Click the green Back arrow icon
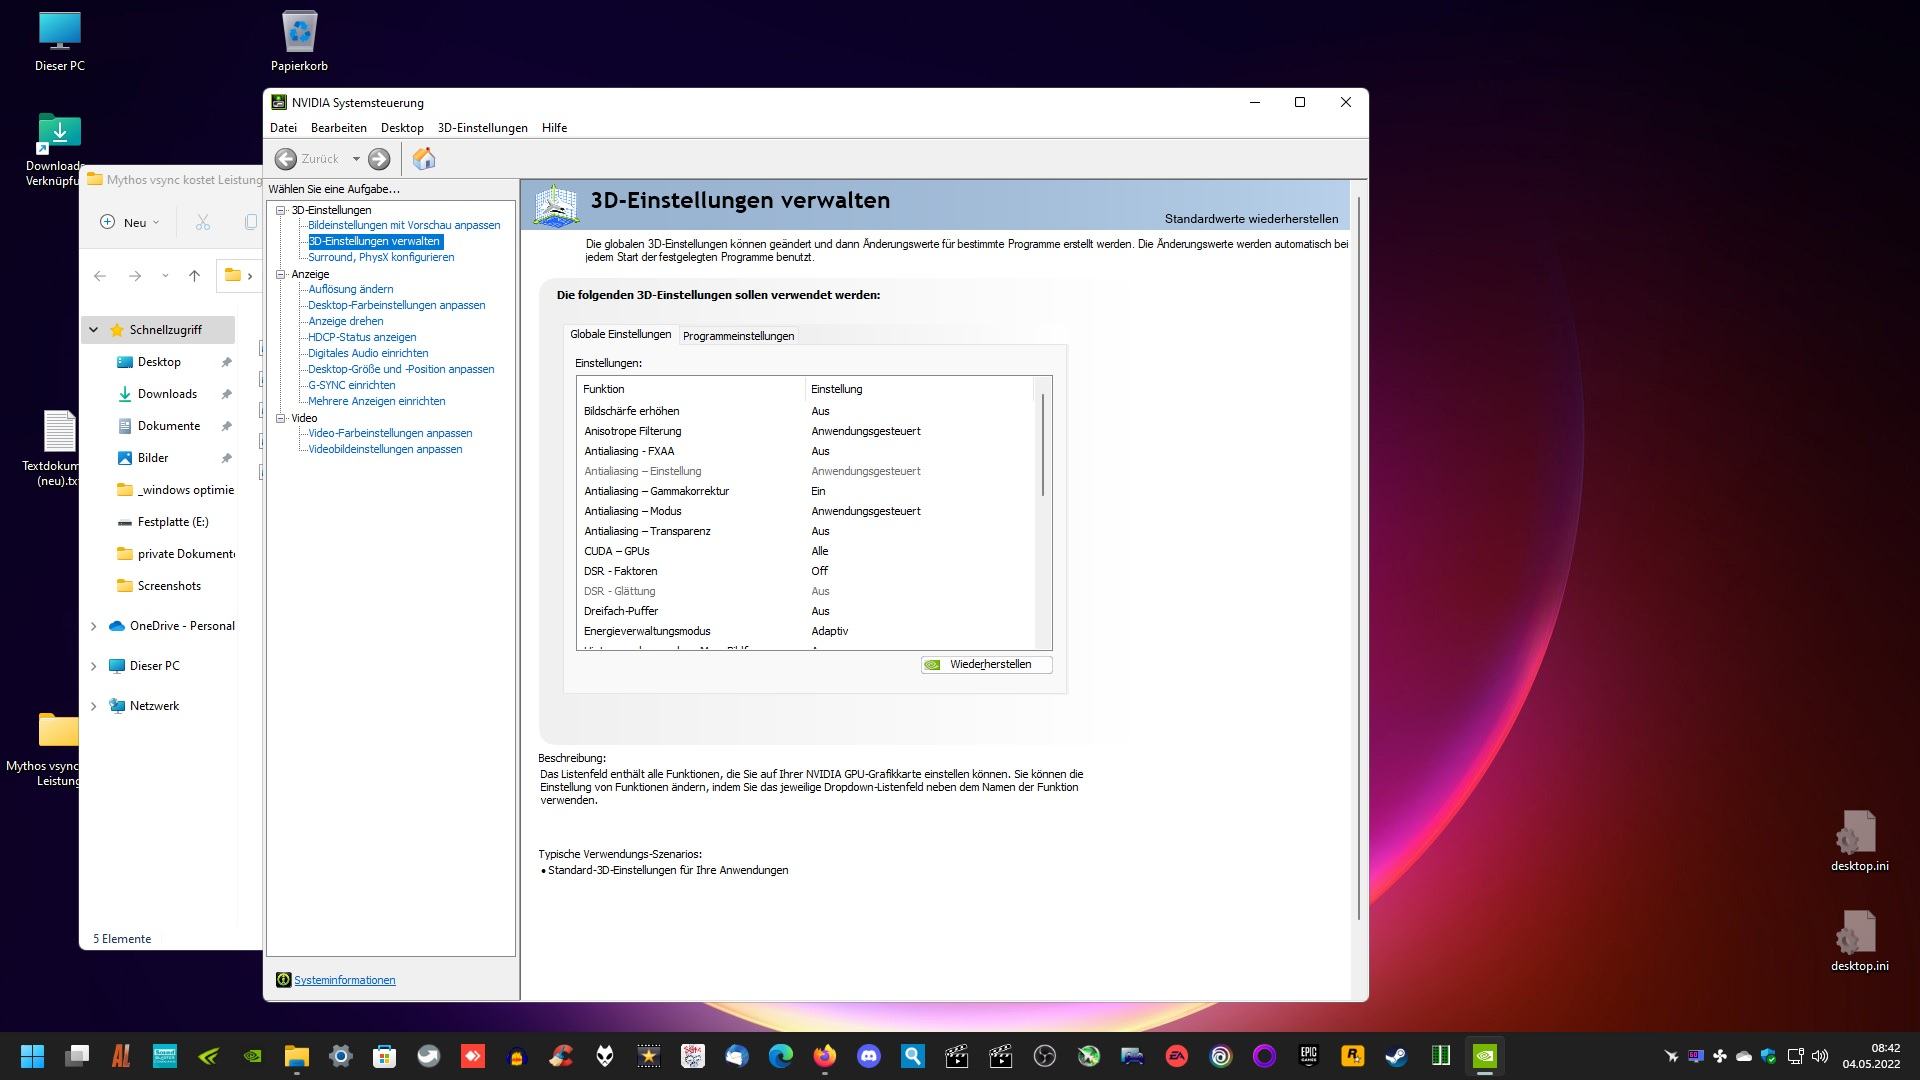1920x1080 pixels. pyautogui.click(x=286, y=159)
